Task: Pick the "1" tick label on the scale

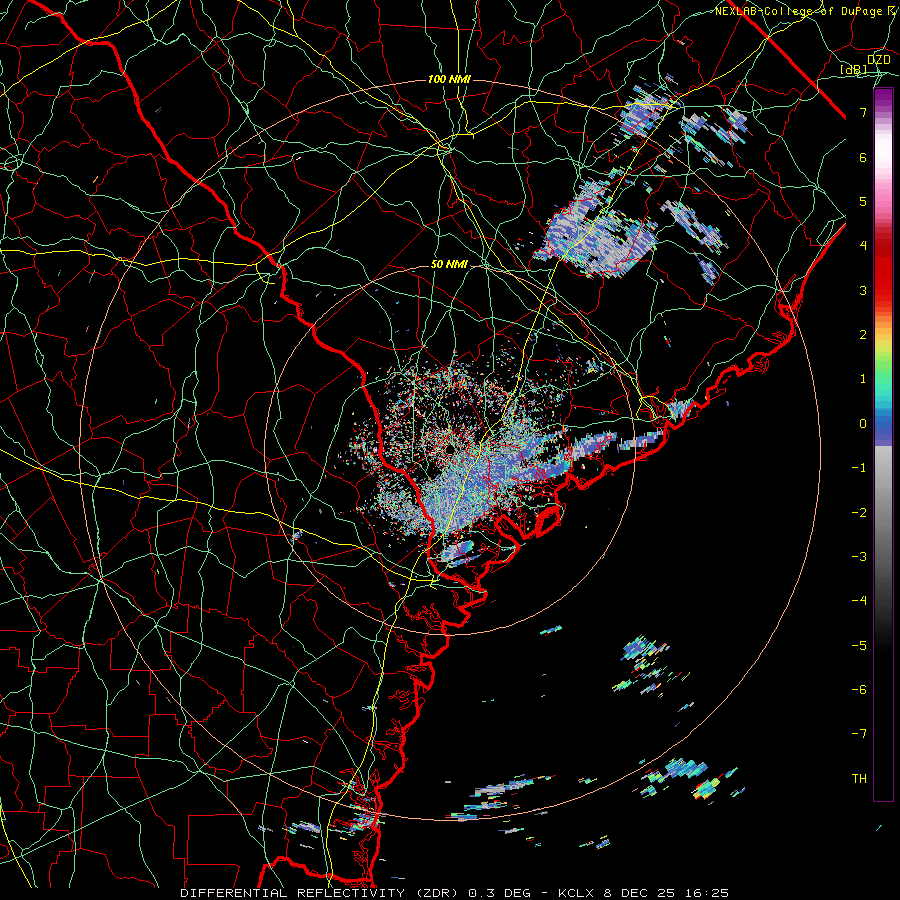Action: click(x=863, y=379)
